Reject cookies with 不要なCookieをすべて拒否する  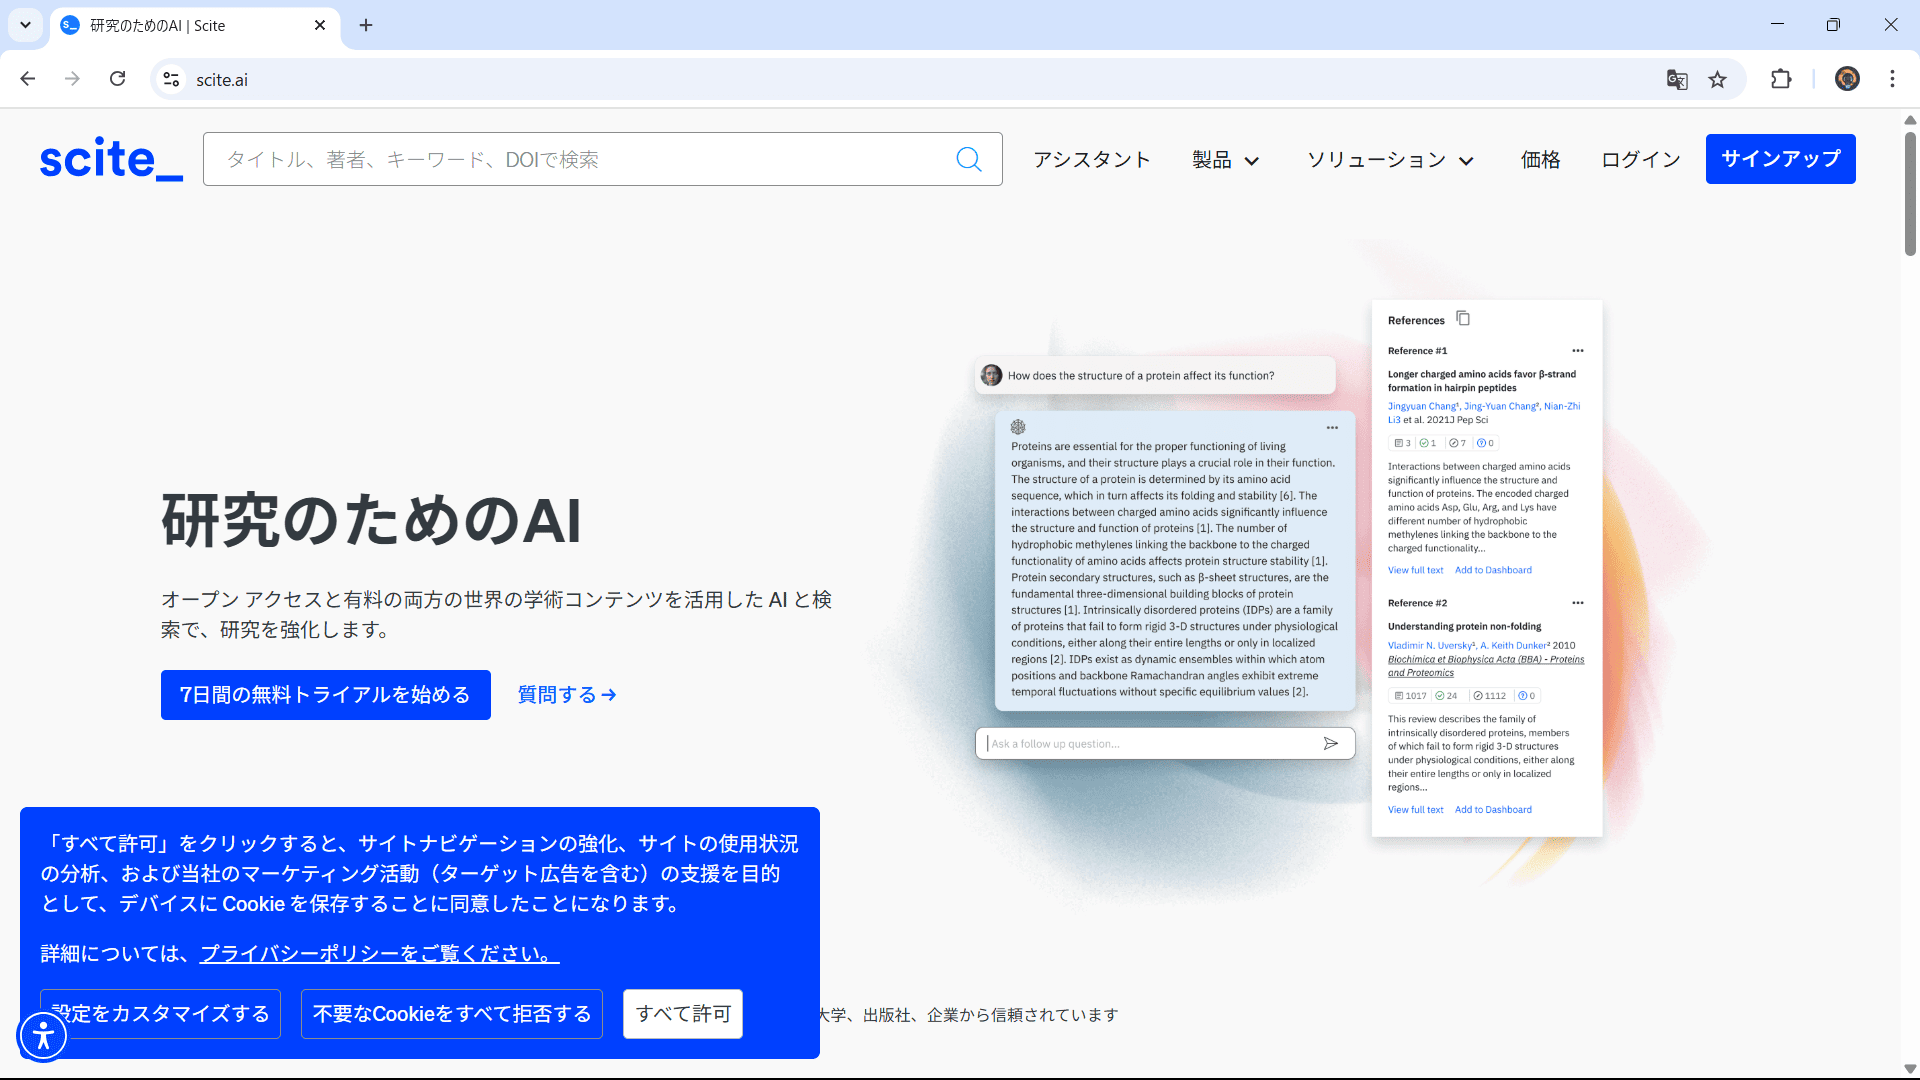(452, 1014)
